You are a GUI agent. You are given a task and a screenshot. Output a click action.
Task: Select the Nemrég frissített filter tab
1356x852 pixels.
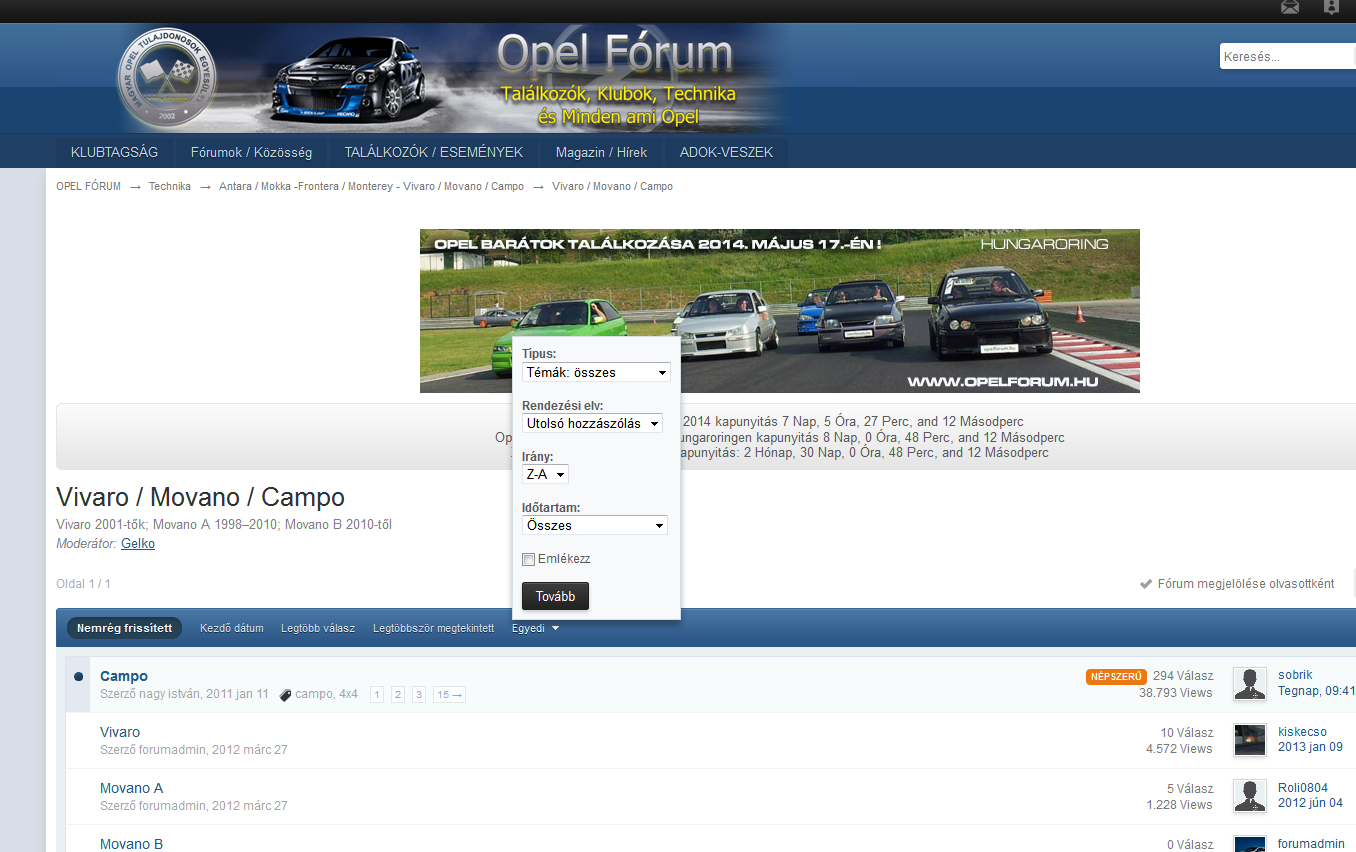click(x=124, y=628)
